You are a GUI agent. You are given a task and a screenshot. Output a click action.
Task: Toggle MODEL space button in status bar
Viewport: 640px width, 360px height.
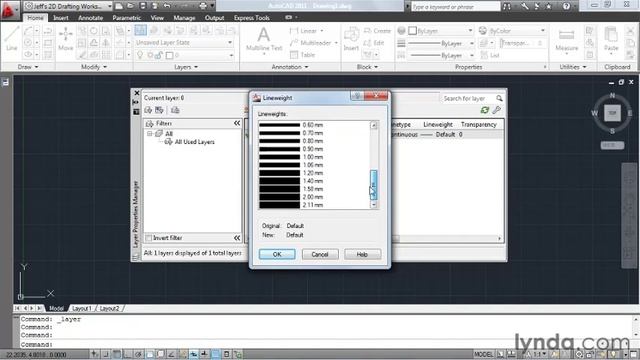click(x=483, y=354)
